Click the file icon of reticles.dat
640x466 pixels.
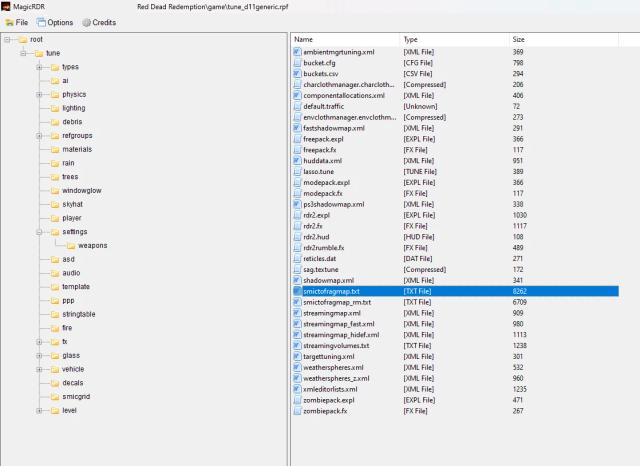[297, 259]
